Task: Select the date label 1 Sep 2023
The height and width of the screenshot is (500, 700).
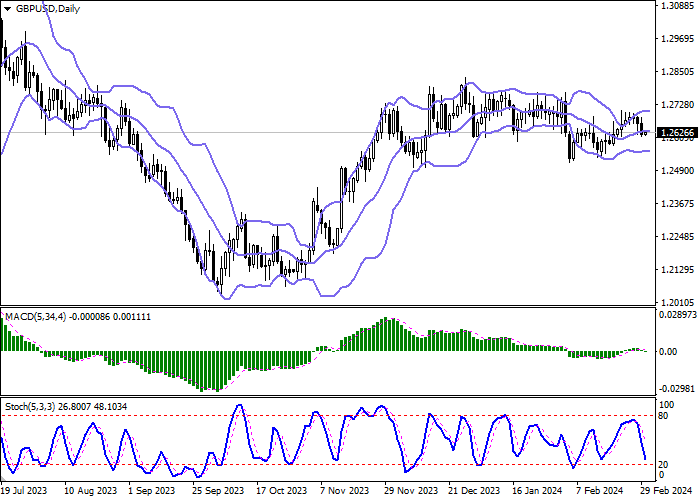Action: click(x=152, y=491)
